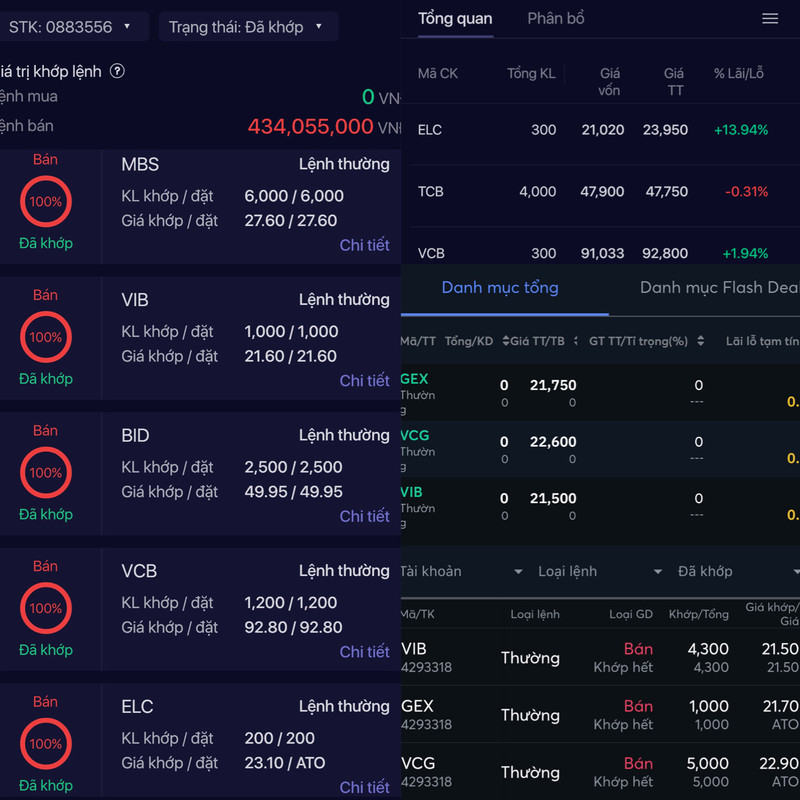Open the hamburger menu icon

[770, 19]
